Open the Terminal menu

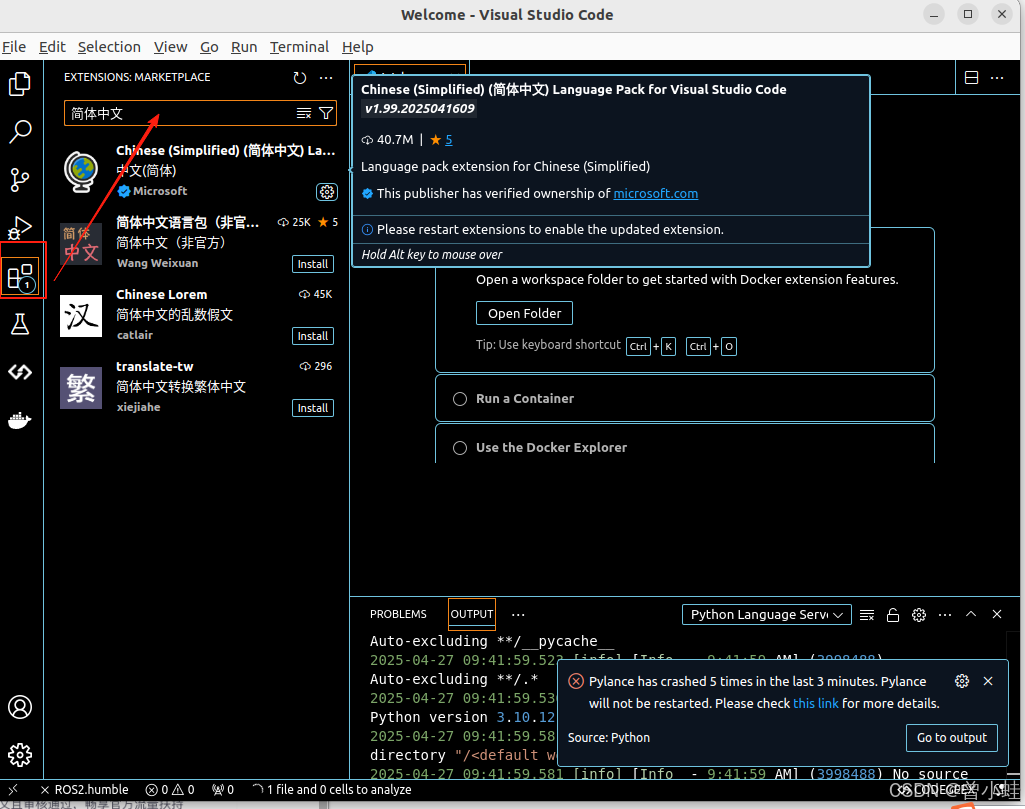pyautogui.click(x=299, y=47)
